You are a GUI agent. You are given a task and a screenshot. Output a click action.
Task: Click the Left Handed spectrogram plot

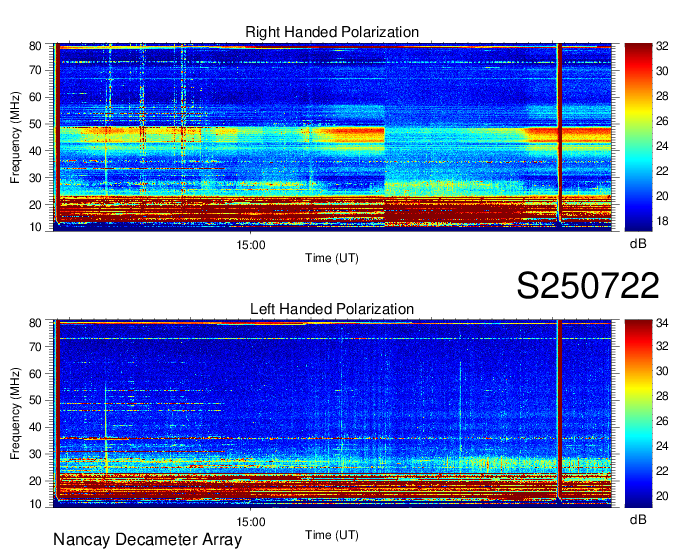click(x=332, y=414)
